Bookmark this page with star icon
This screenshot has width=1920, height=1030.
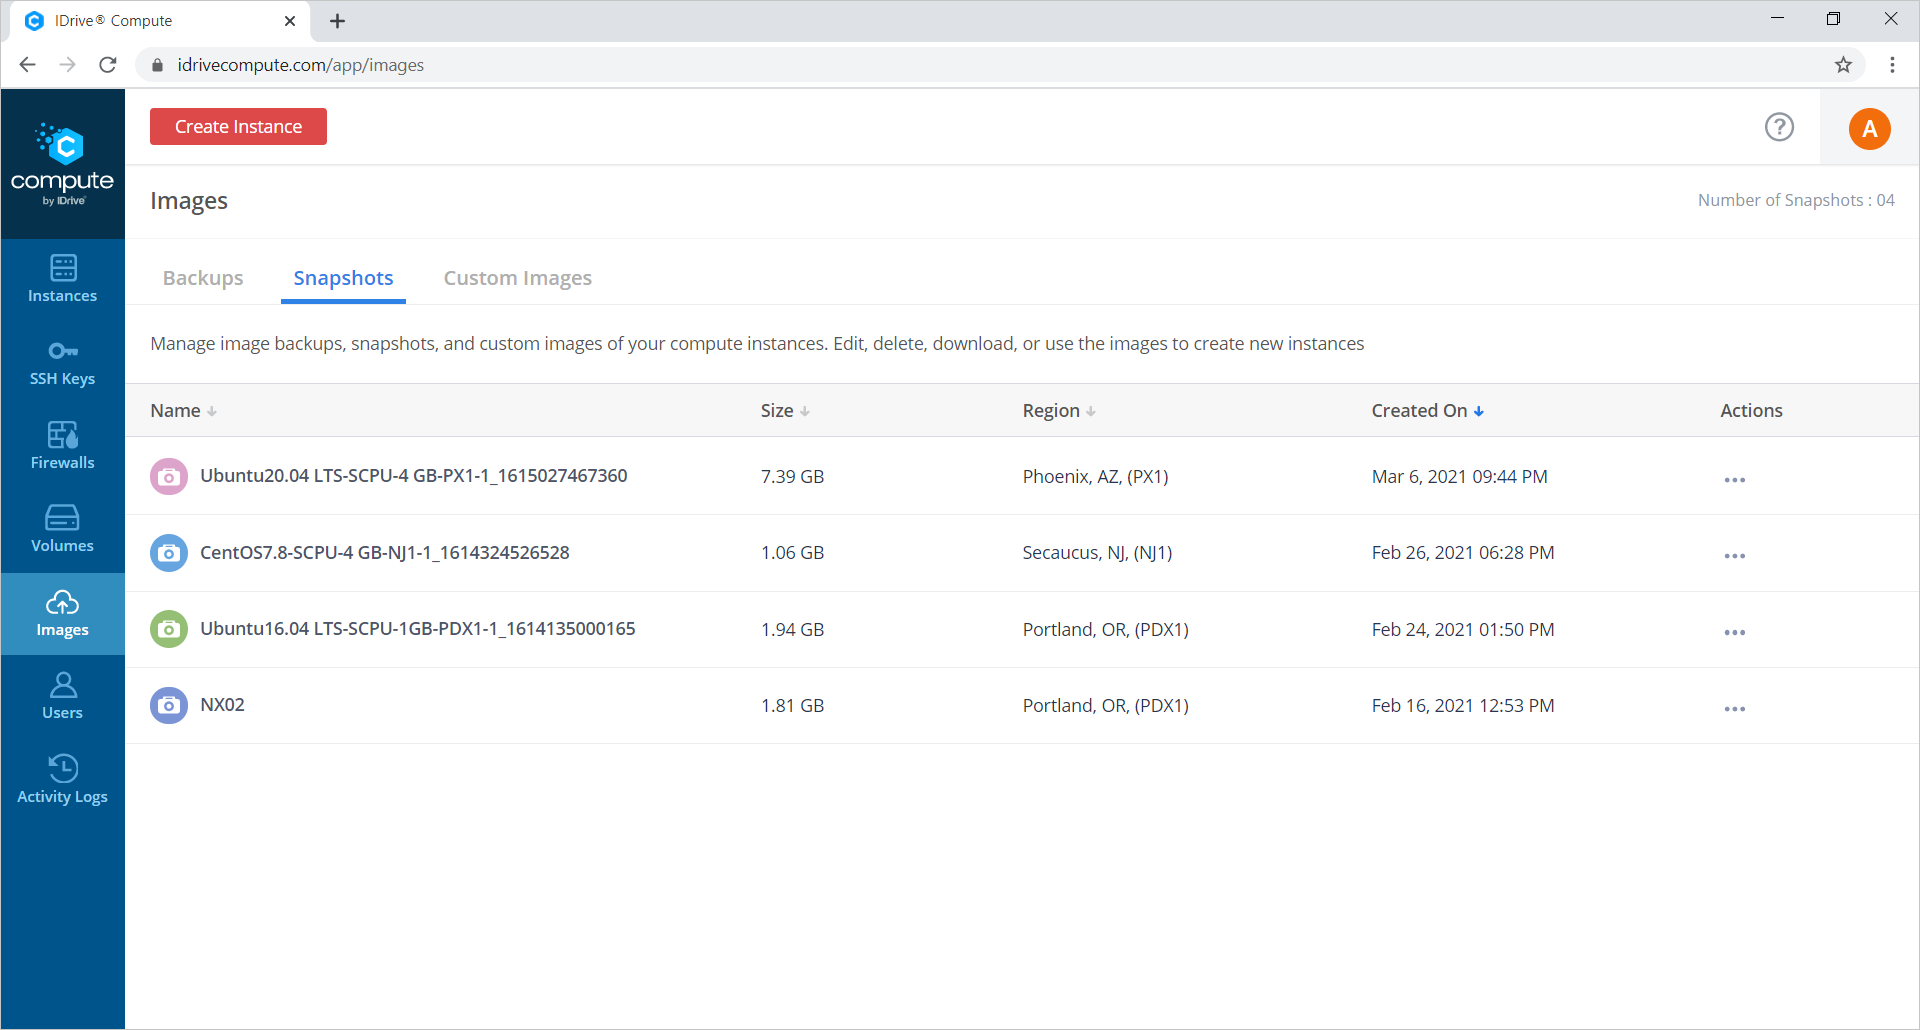(1843, 65)
